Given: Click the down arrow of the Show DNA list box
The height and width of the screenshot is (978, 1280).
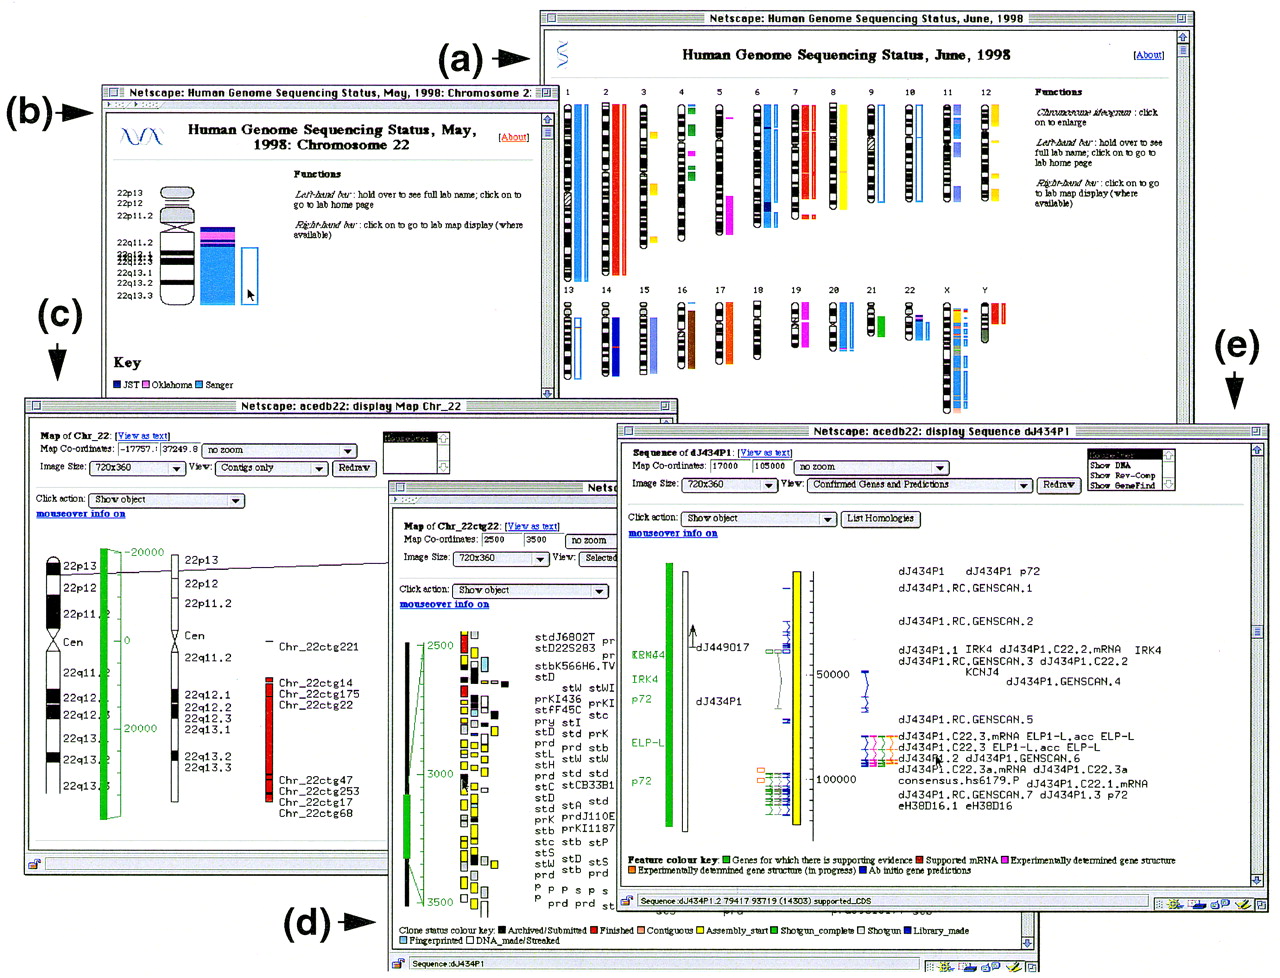Looking at the screenshot, I should pos(1167,485).
